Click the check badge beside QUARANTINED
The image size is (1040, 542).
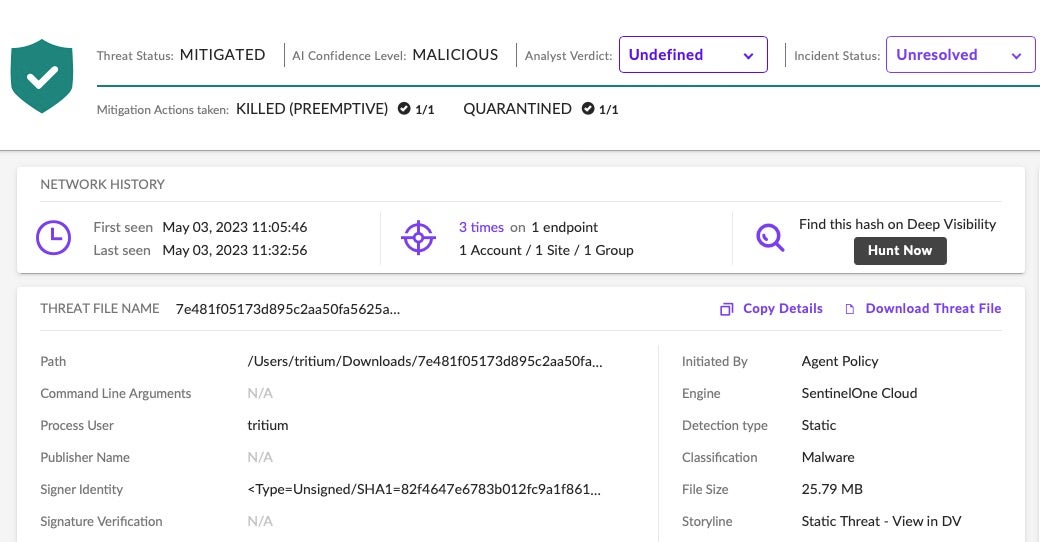click(x=588, y=109)
